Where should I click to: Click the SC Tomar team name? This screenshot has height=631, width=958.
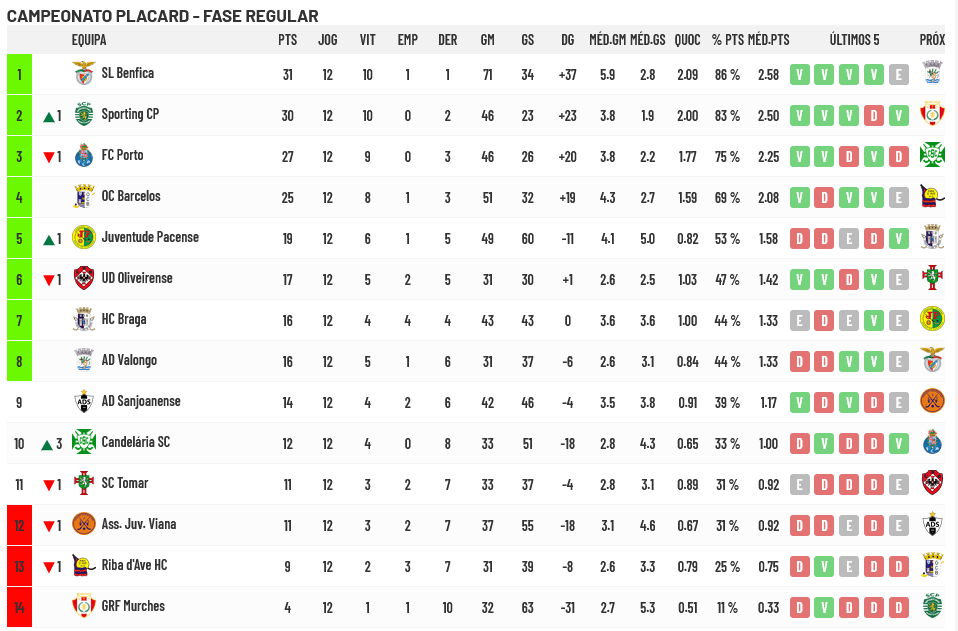[125, 483]
